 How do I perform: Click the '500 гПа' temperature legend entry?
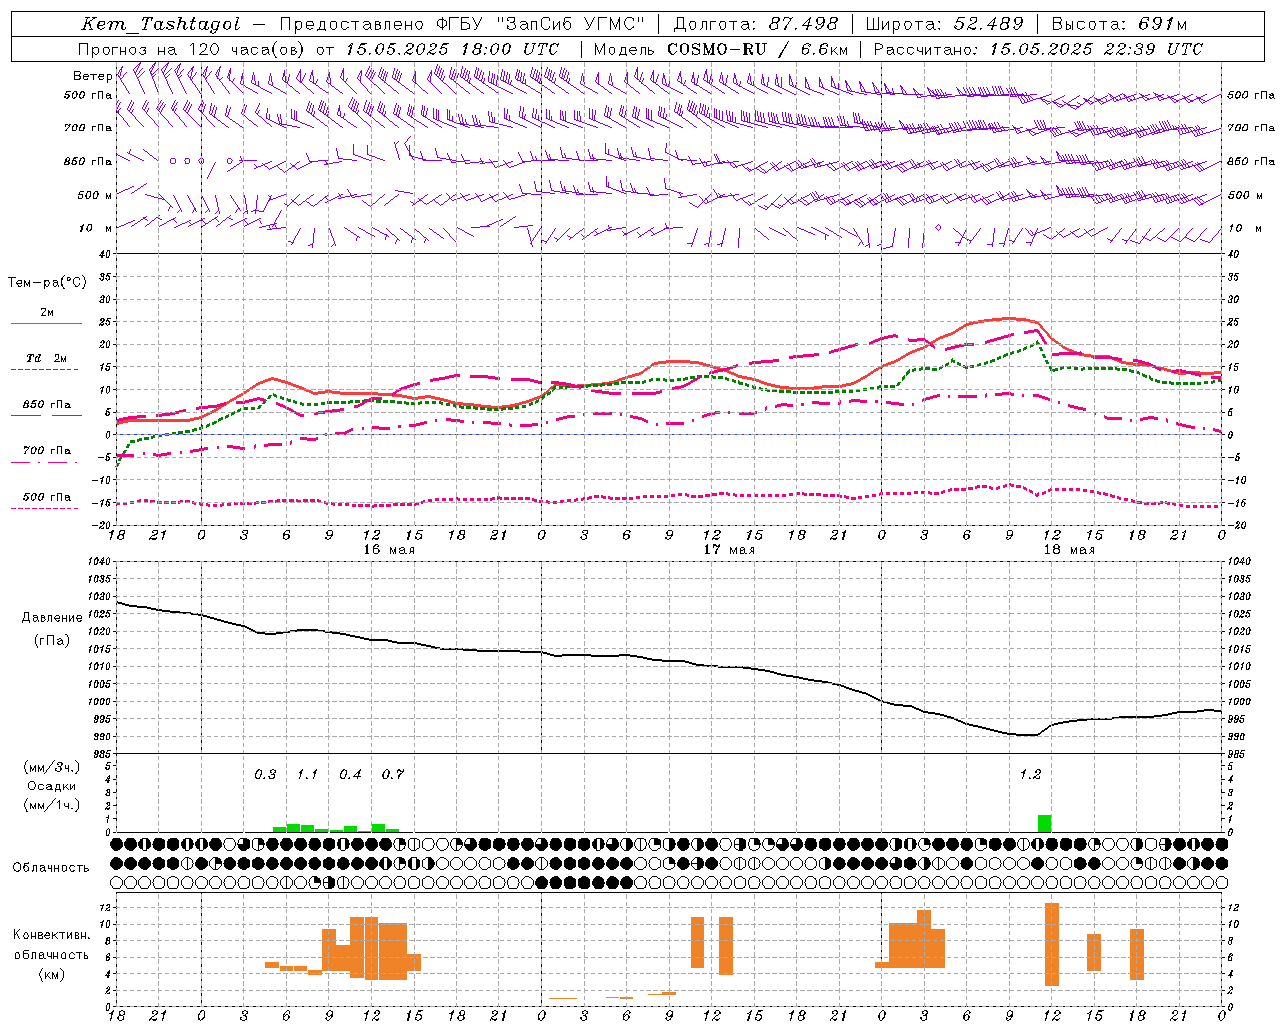(47, 497)
